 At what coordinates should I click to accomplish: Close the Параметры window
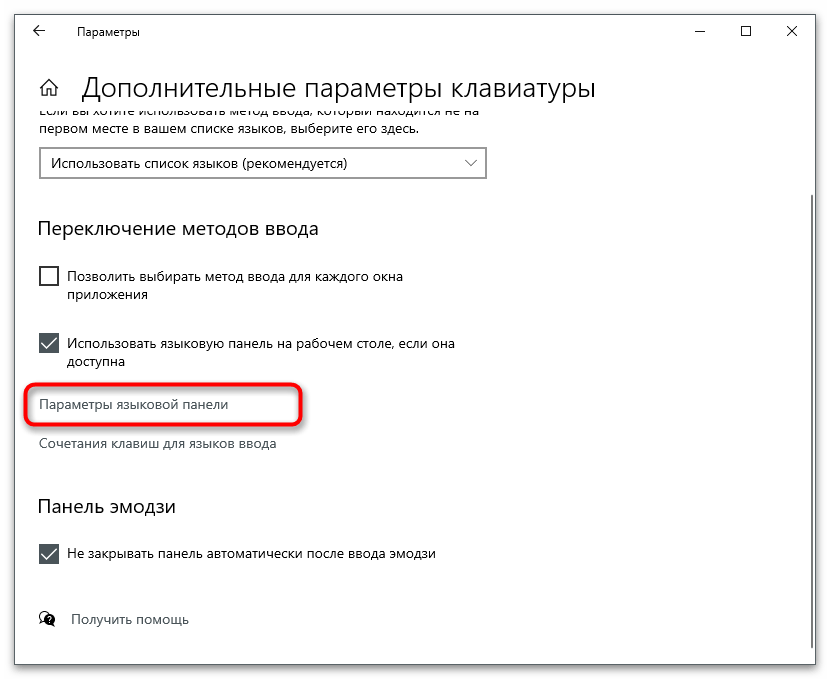coord(792,32)
